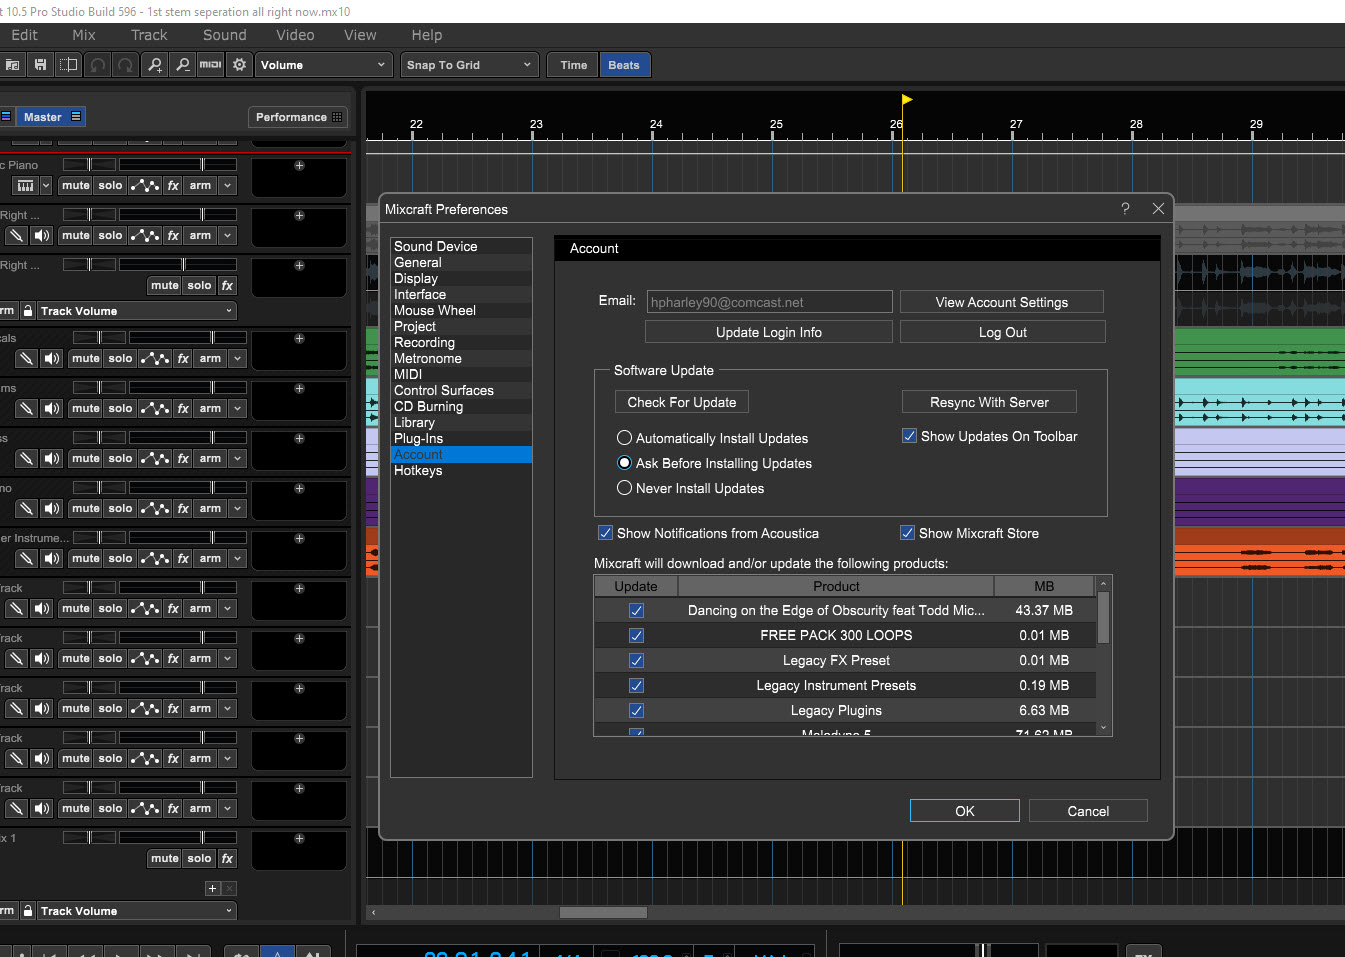
Task: Open arm dropdown arrow on 'no' track
Action: click(x=238, y=509)
